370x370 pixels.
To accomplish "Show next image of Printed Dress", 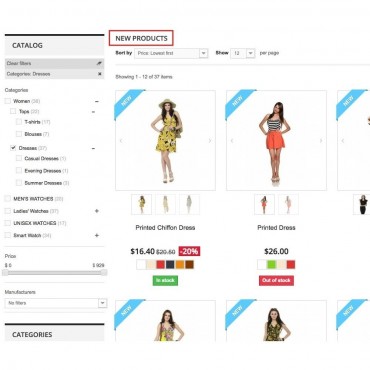I will pyautogui.click(x=321, y=141).
